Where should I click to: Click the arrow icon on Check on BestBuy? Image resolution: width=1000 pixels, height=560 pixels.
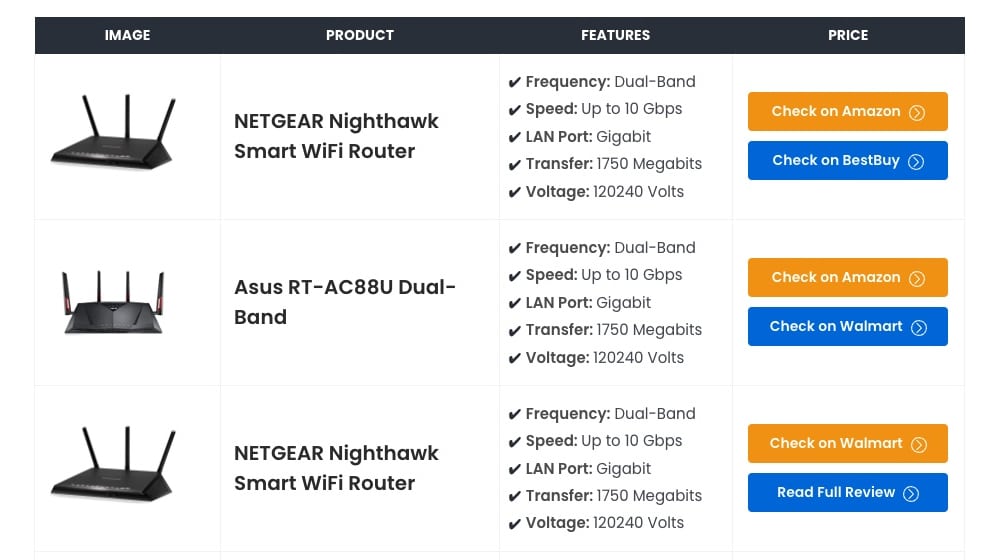[916, 161]
